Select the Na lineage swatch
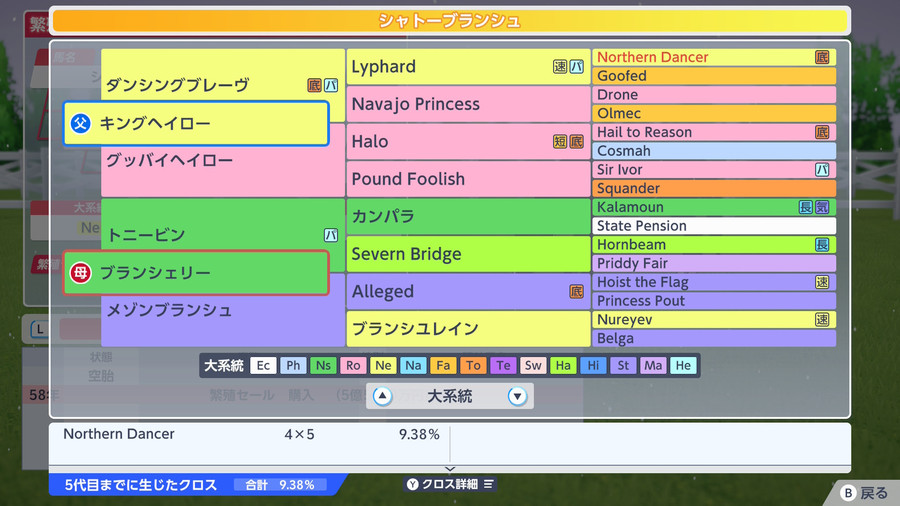Image resolution: width=900 pixels, height=506 pixels. click(413, 365)
